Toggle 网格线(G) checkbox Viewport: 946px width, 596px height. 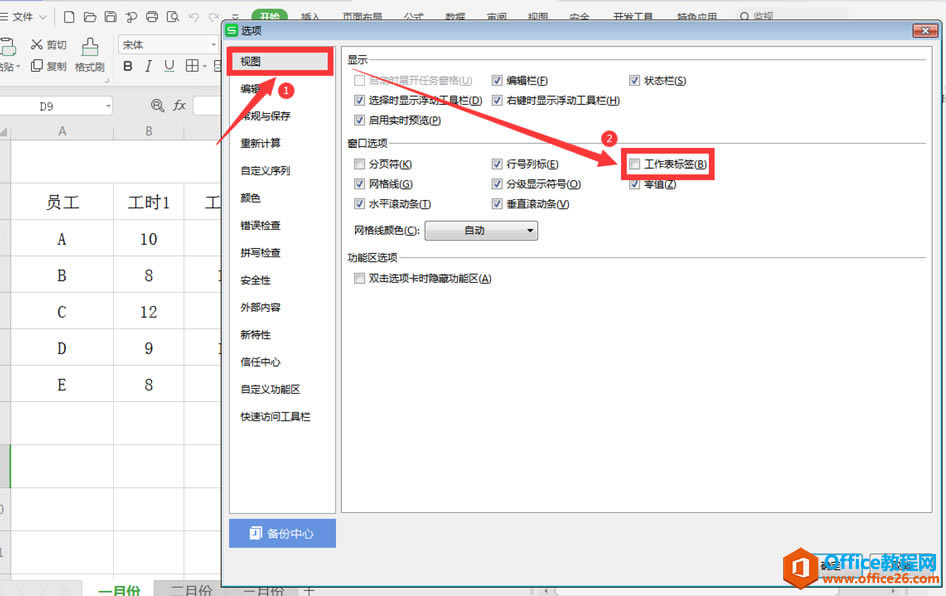coord(360,184)
